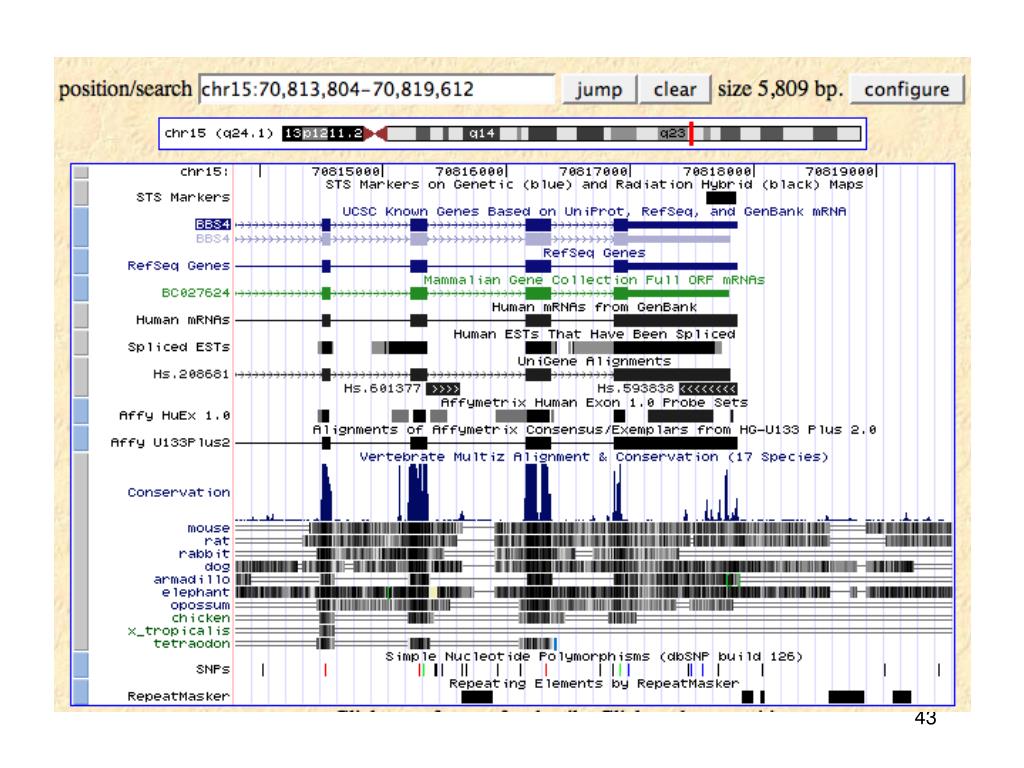The height and width of the screenshot is (768, 1024).
Task: Click the position/search text field
Action: click(x=377, y=90)
